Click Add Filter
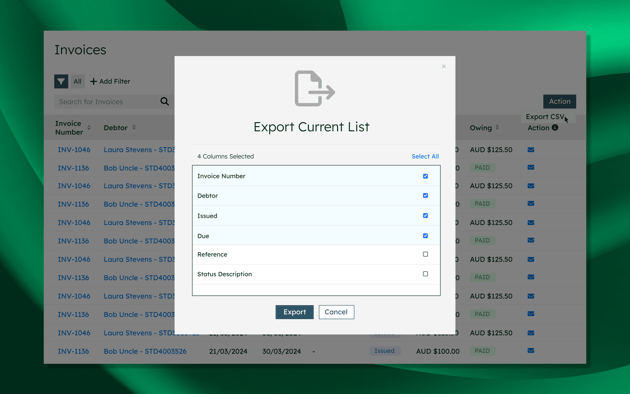This screenshot has height=394, width=630. (110, 82)
